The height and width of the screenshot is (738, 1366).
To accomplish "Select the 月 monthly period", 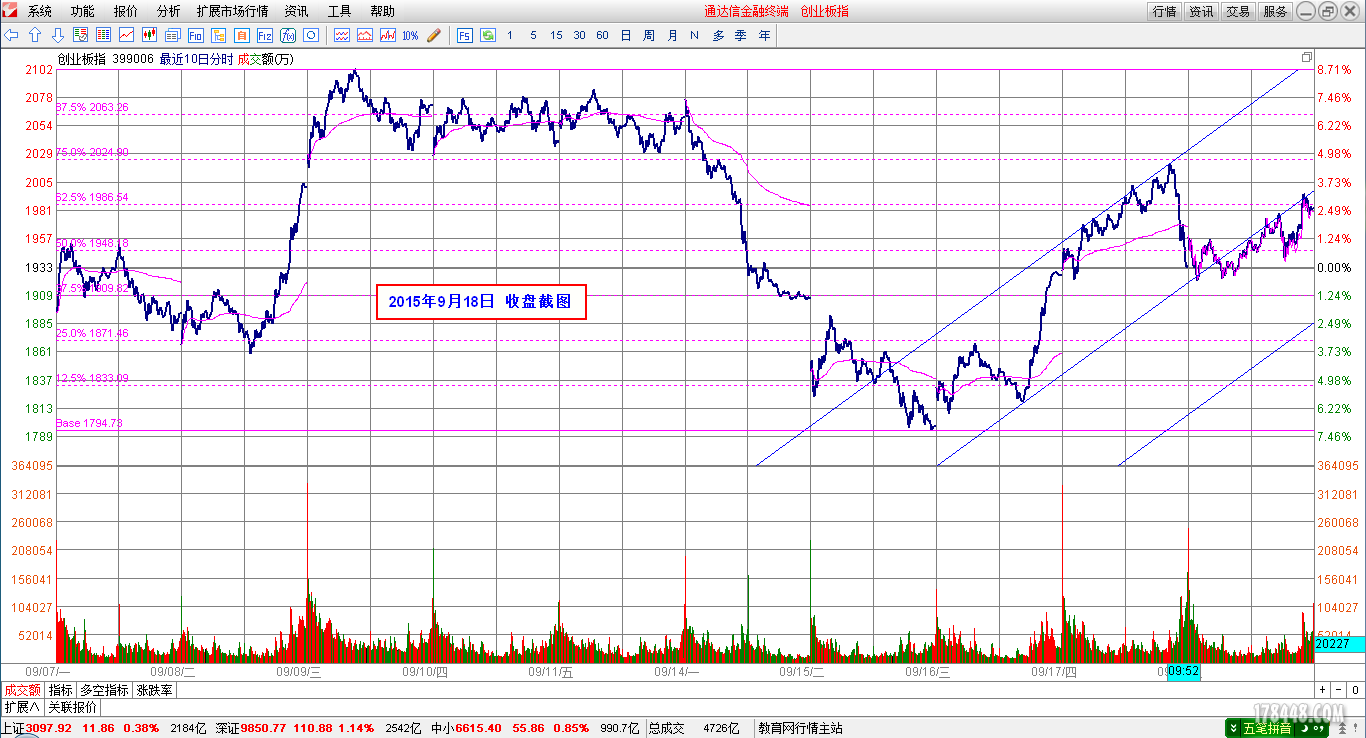I will (x=672, y=35).
